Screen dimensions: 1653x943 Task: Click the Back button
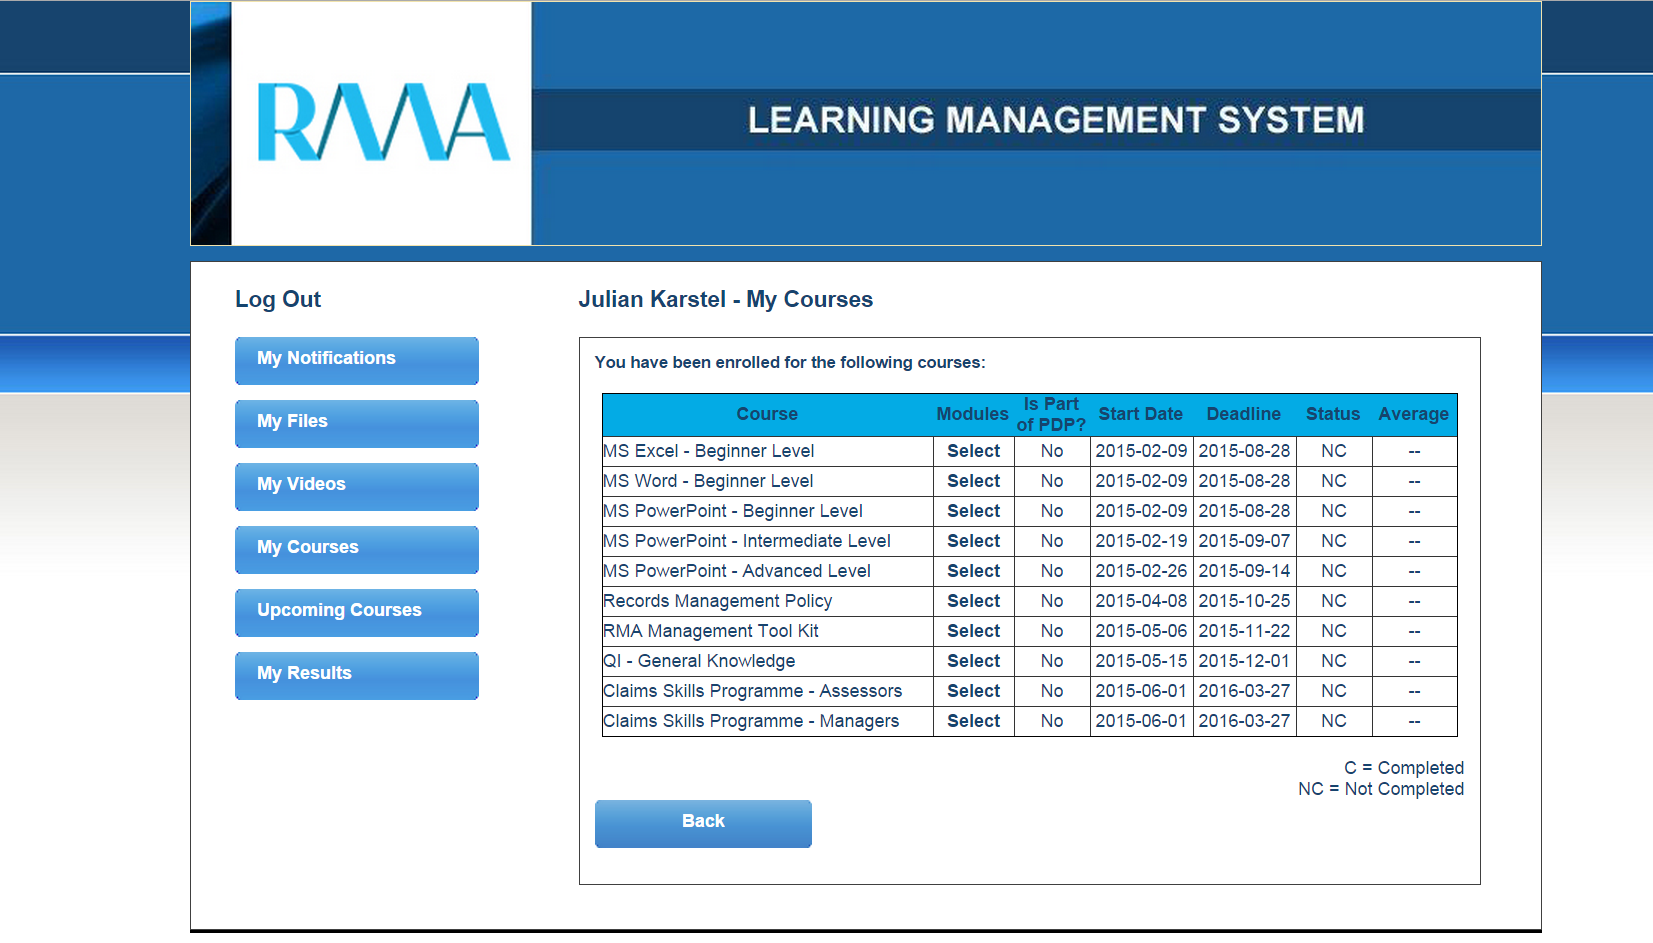pyautogui.click(x=703, y=823)
